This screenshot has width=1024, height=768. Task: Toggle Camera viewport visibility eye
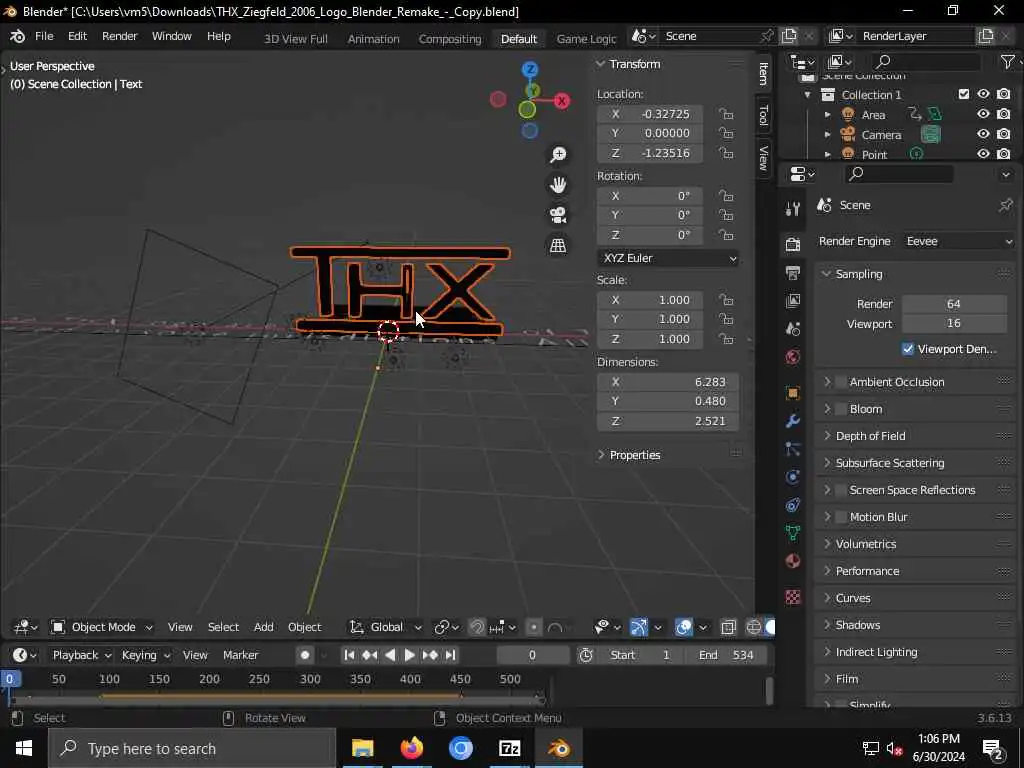pos(983,134)
